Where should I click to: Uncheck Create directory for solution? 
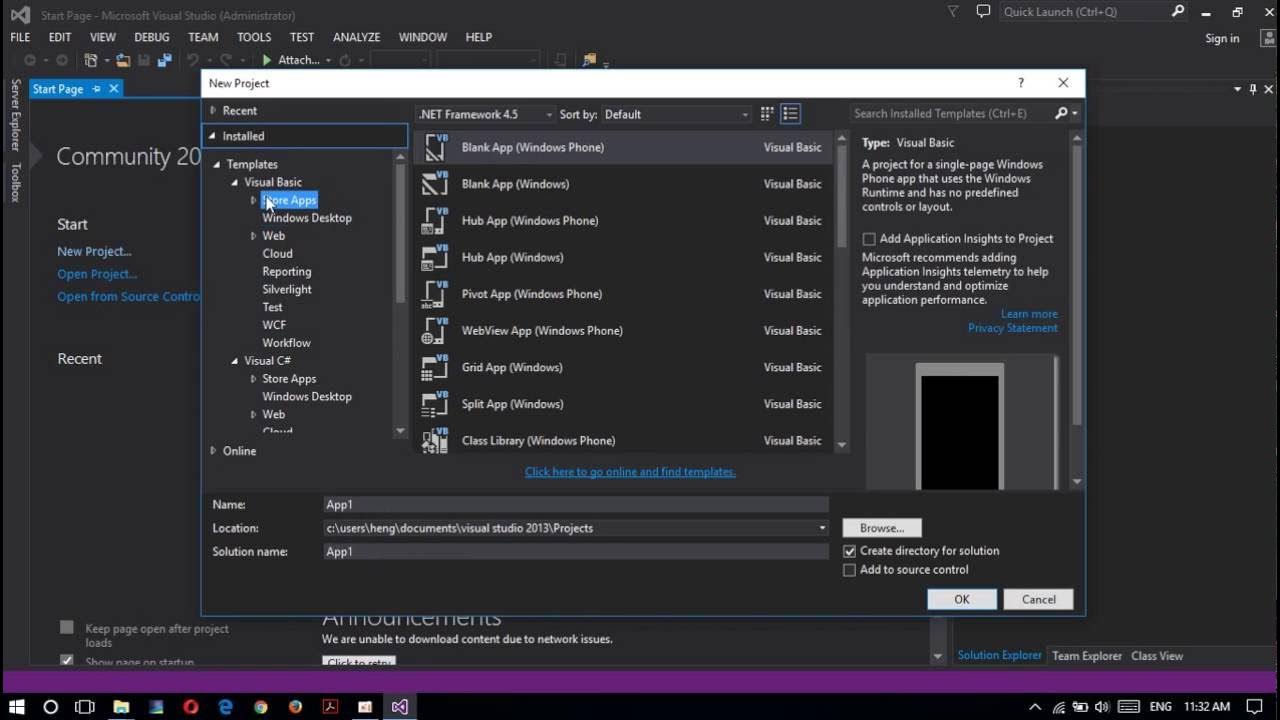[x=850, y=551]
